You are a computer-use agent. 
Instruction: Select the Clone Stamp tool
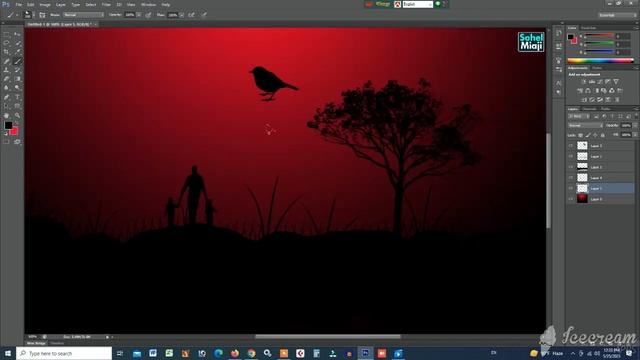7,70
